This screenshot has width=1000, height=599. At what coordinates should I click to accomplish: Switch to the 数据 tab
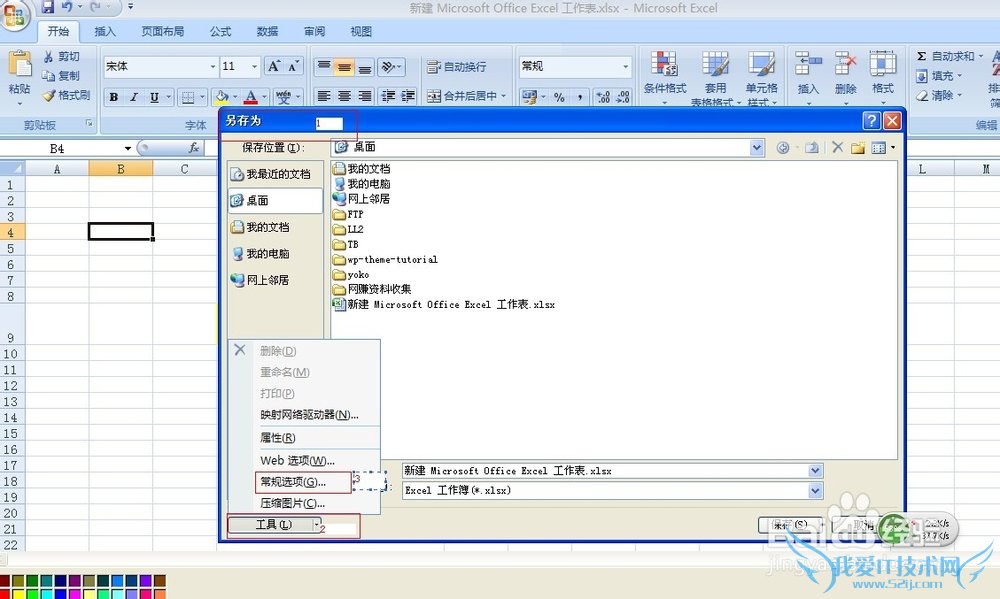click(x=267, y=31)
